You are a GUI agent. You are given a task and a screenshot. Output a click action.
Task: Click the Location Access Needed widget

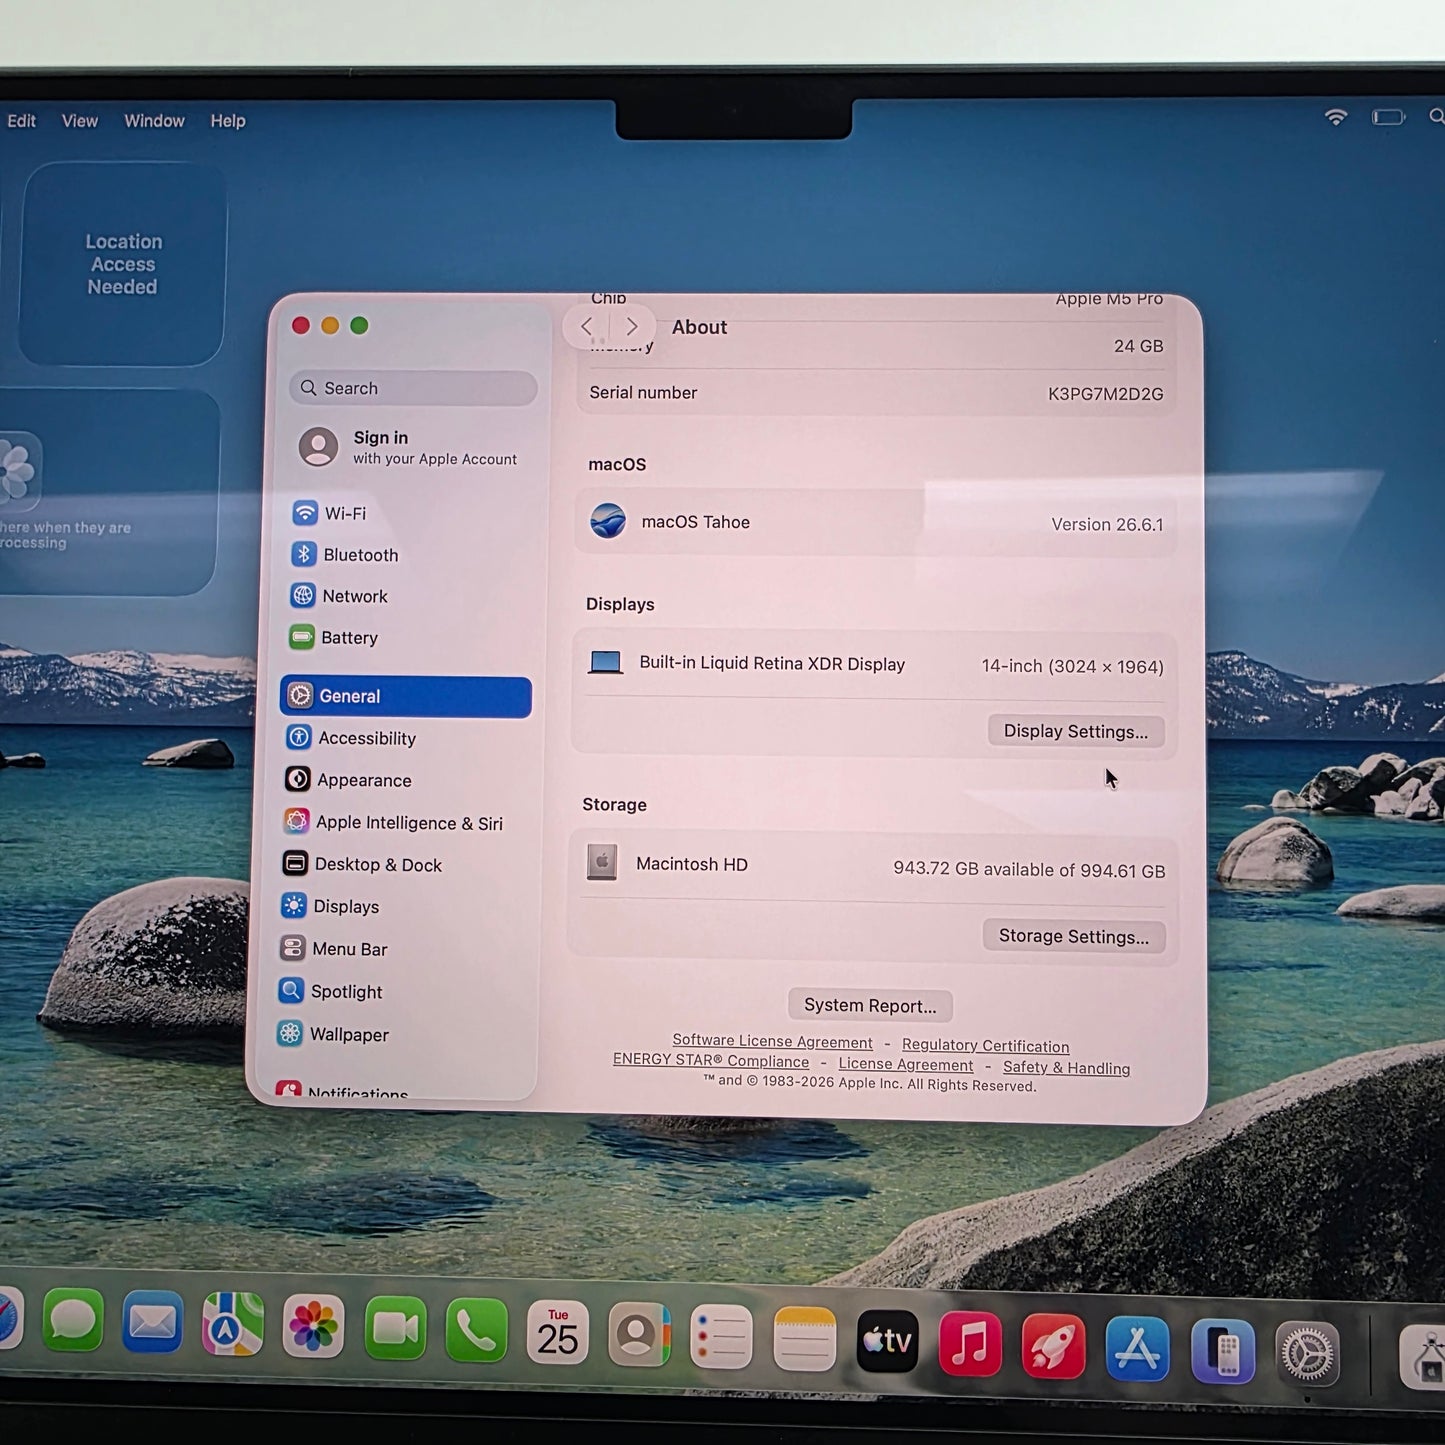click(123, 264)
